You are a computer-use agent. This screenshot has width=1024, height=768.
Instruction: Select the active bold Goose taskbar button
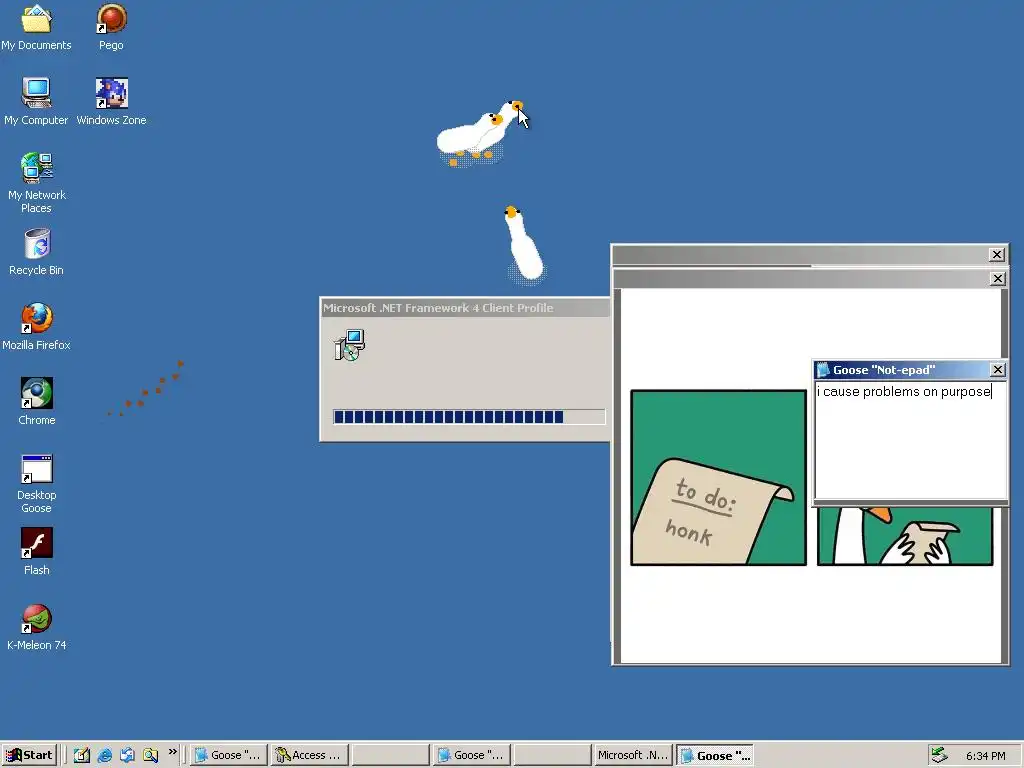(x=715, y=755)
